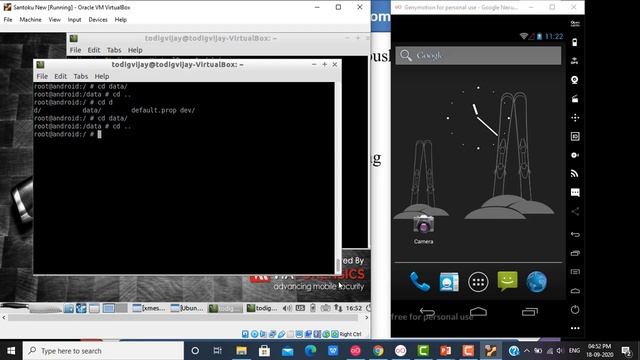Open VirtualBox Devices menu

click(x=98, y=20)
